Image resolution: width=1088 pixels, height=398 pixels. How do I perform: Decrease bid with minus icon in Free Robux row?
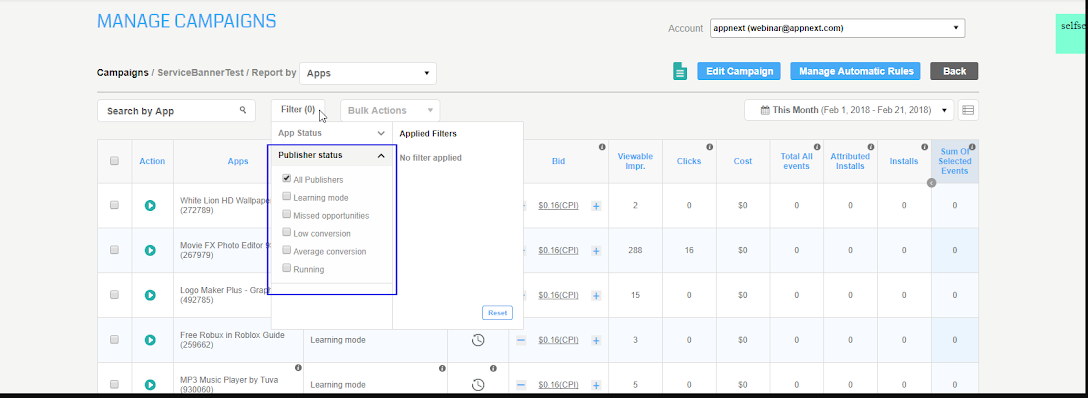tap(521, 340)
